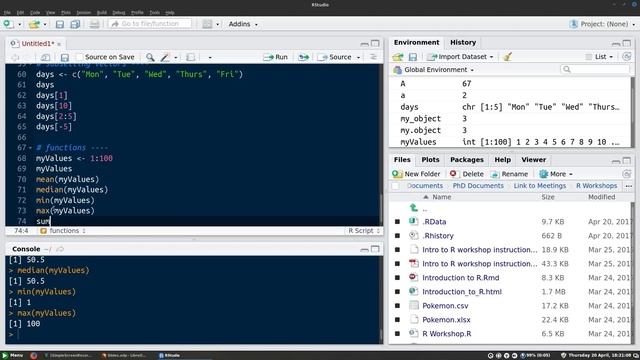Viewport: 640px width, 360px height.
Task: Refresh the Files pane listing
Action: point(627,174)
